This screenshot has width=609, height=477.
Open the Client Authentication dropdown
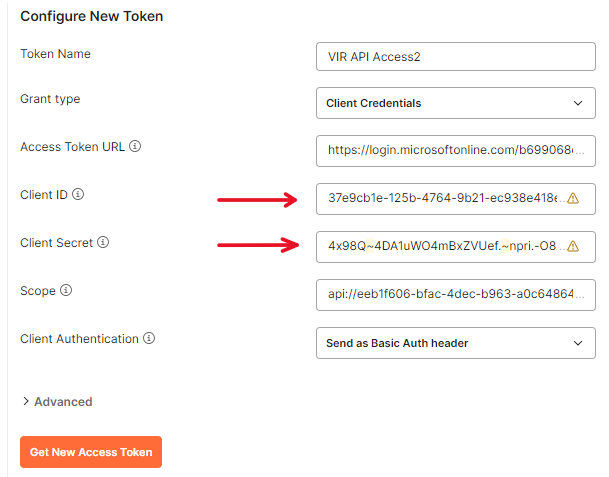(455, 343)
